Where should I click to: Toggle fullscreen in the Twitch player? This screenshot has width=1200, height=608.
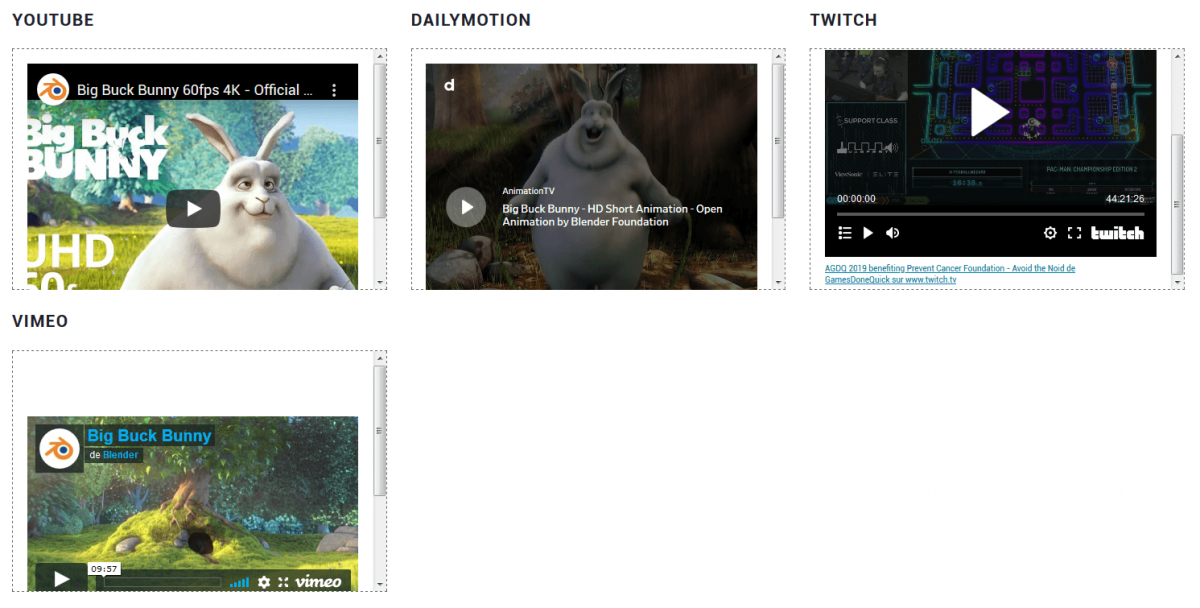click(x=1075, y=233)
